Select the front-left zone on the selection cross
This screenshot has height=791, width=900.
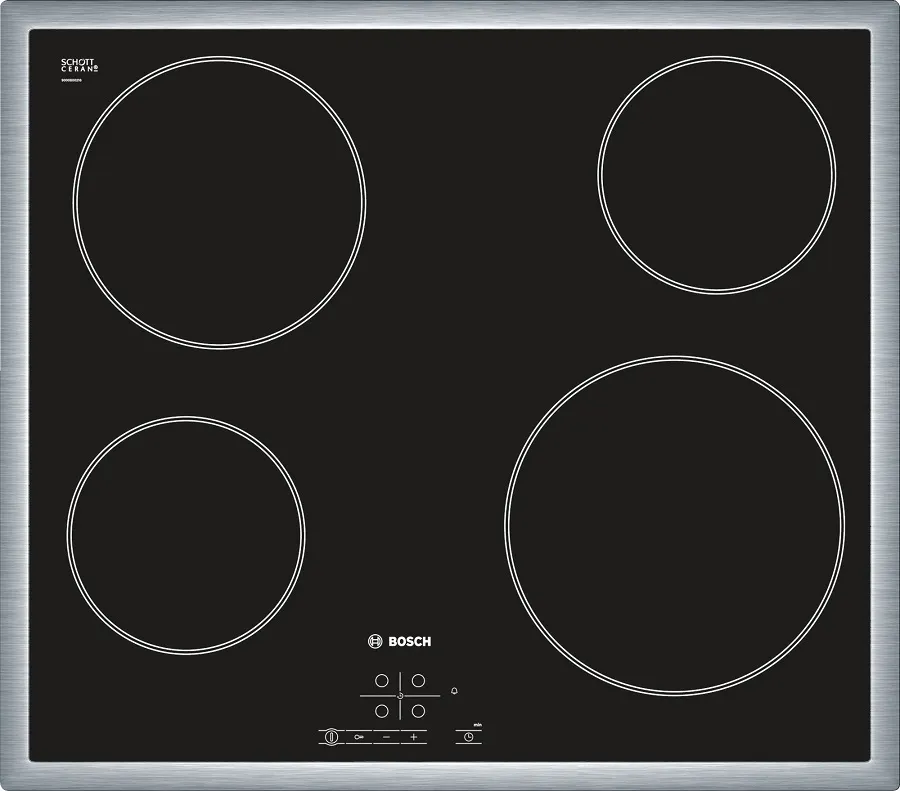381,711
